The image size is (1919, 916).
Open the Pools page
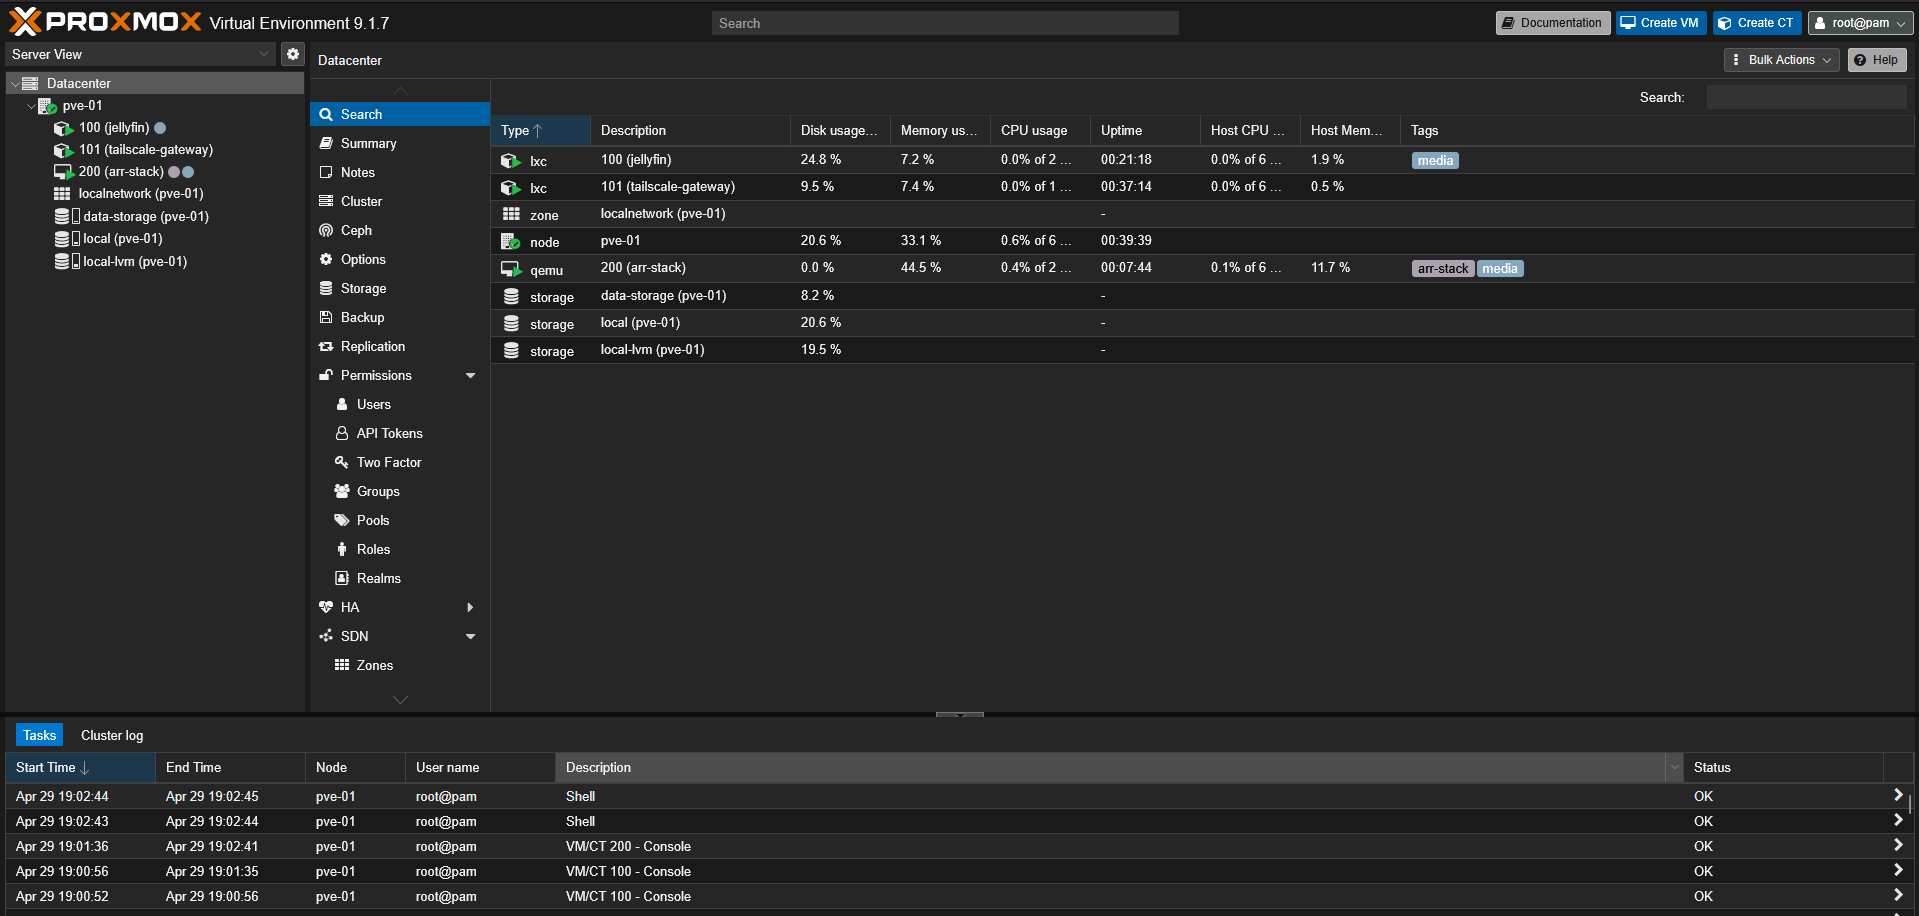click(400, 520)
